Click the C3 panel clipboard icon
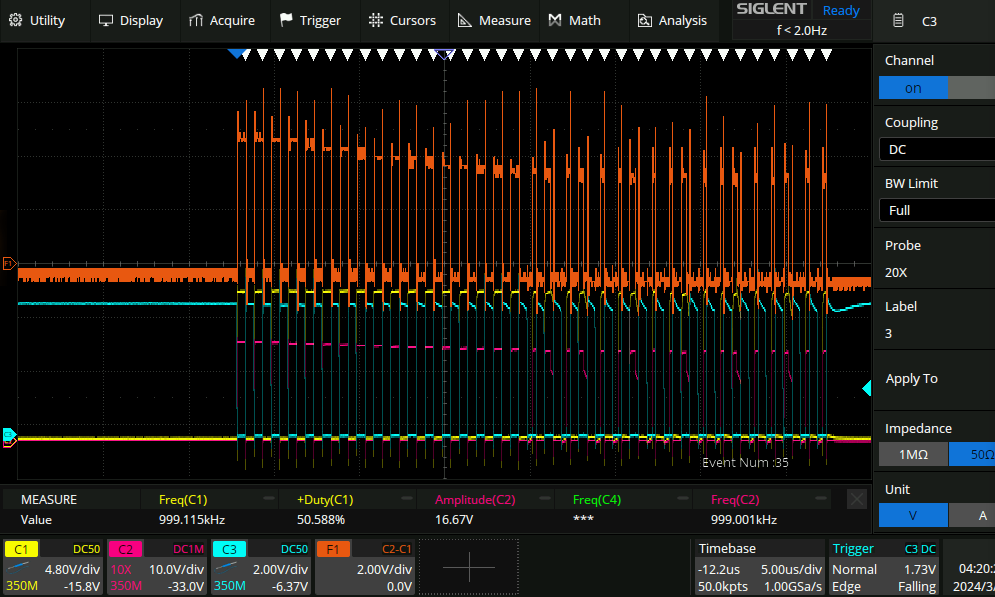Image resolution: width=995 pixels, height=597 pixels. pos(899,20)
